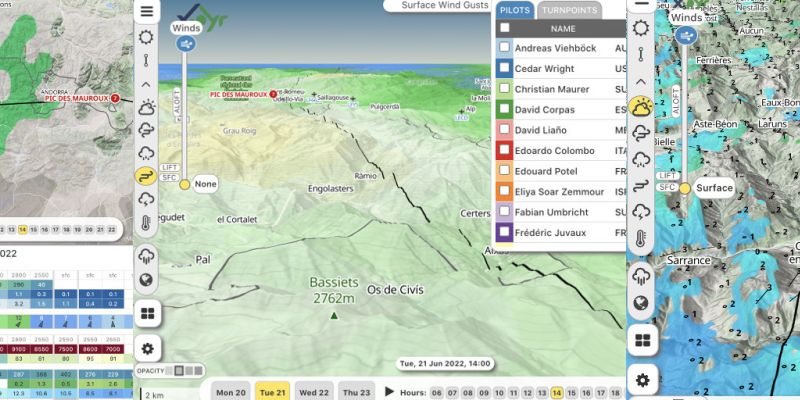Image resolution: width=800 pixels, height=400 pixels.
Task: Open the globe base map icon in center toolbar
Action: pos(147,280)
